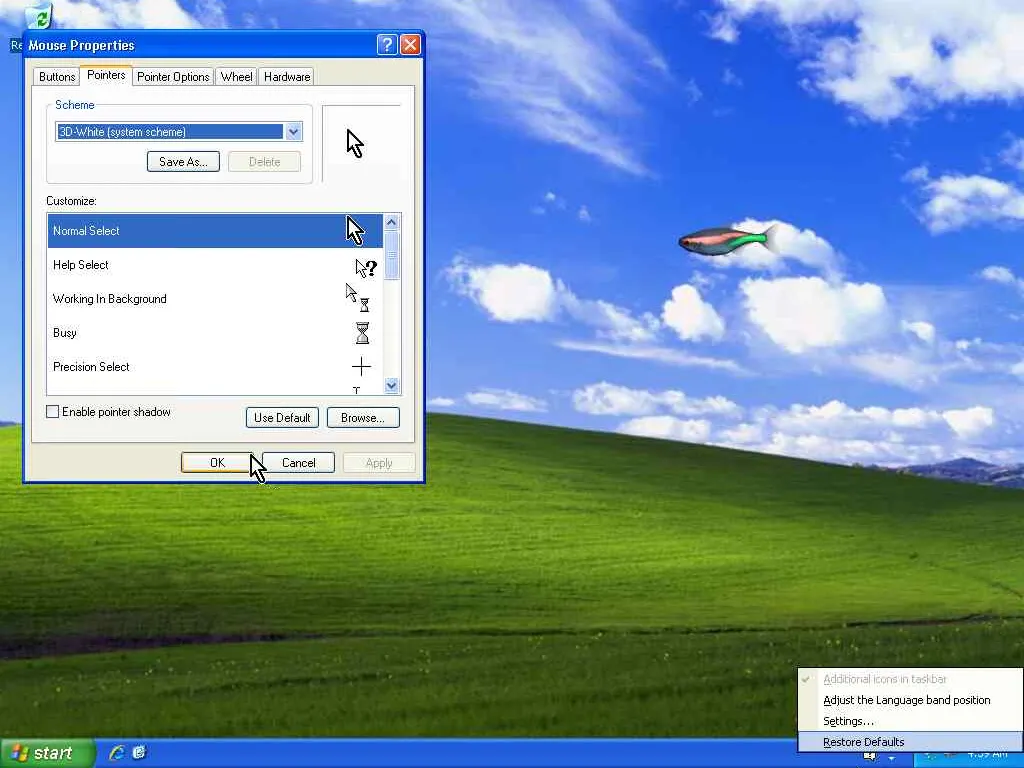The width and height of the screenshot is (1024, 768).
Task: Click the scroll down arrow in Customize list
Action: pyautogui.click(x=391, y=385)
